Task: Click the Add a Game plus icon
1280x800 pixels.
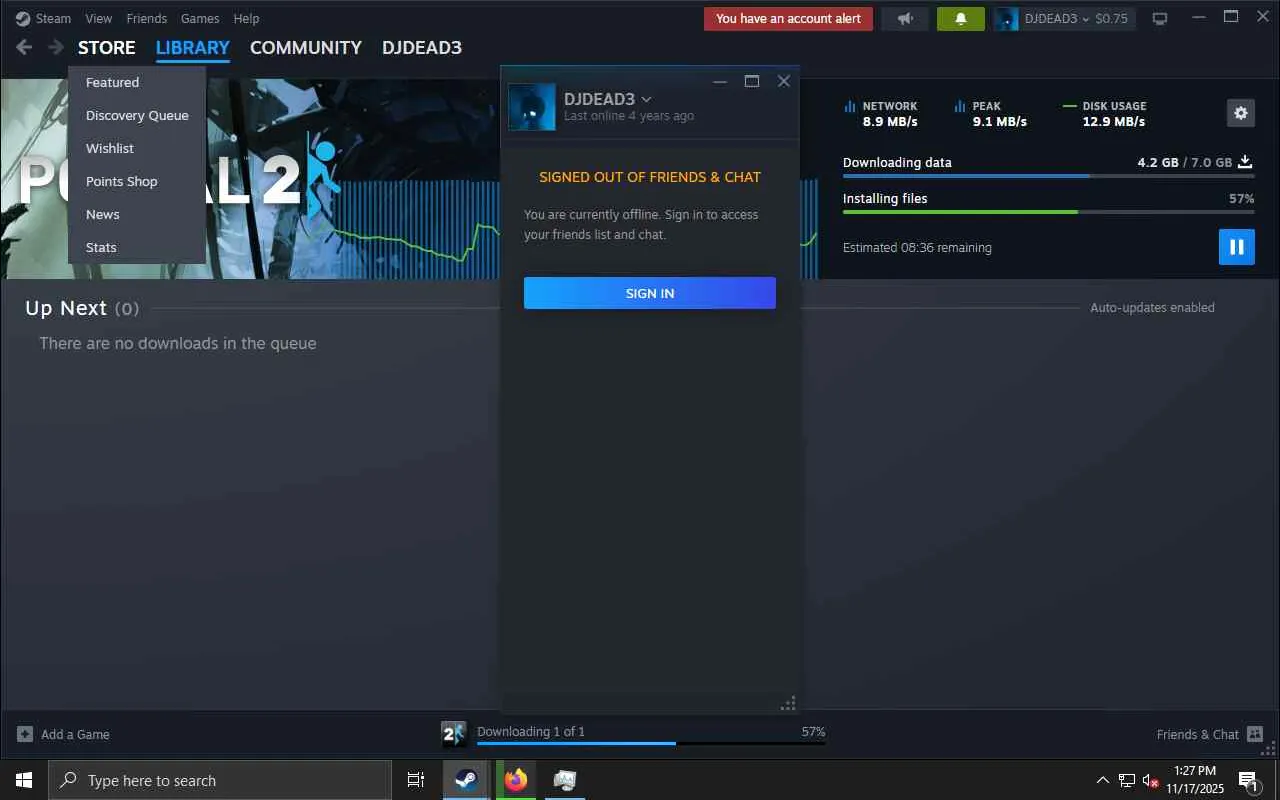Action: point(25,734)
